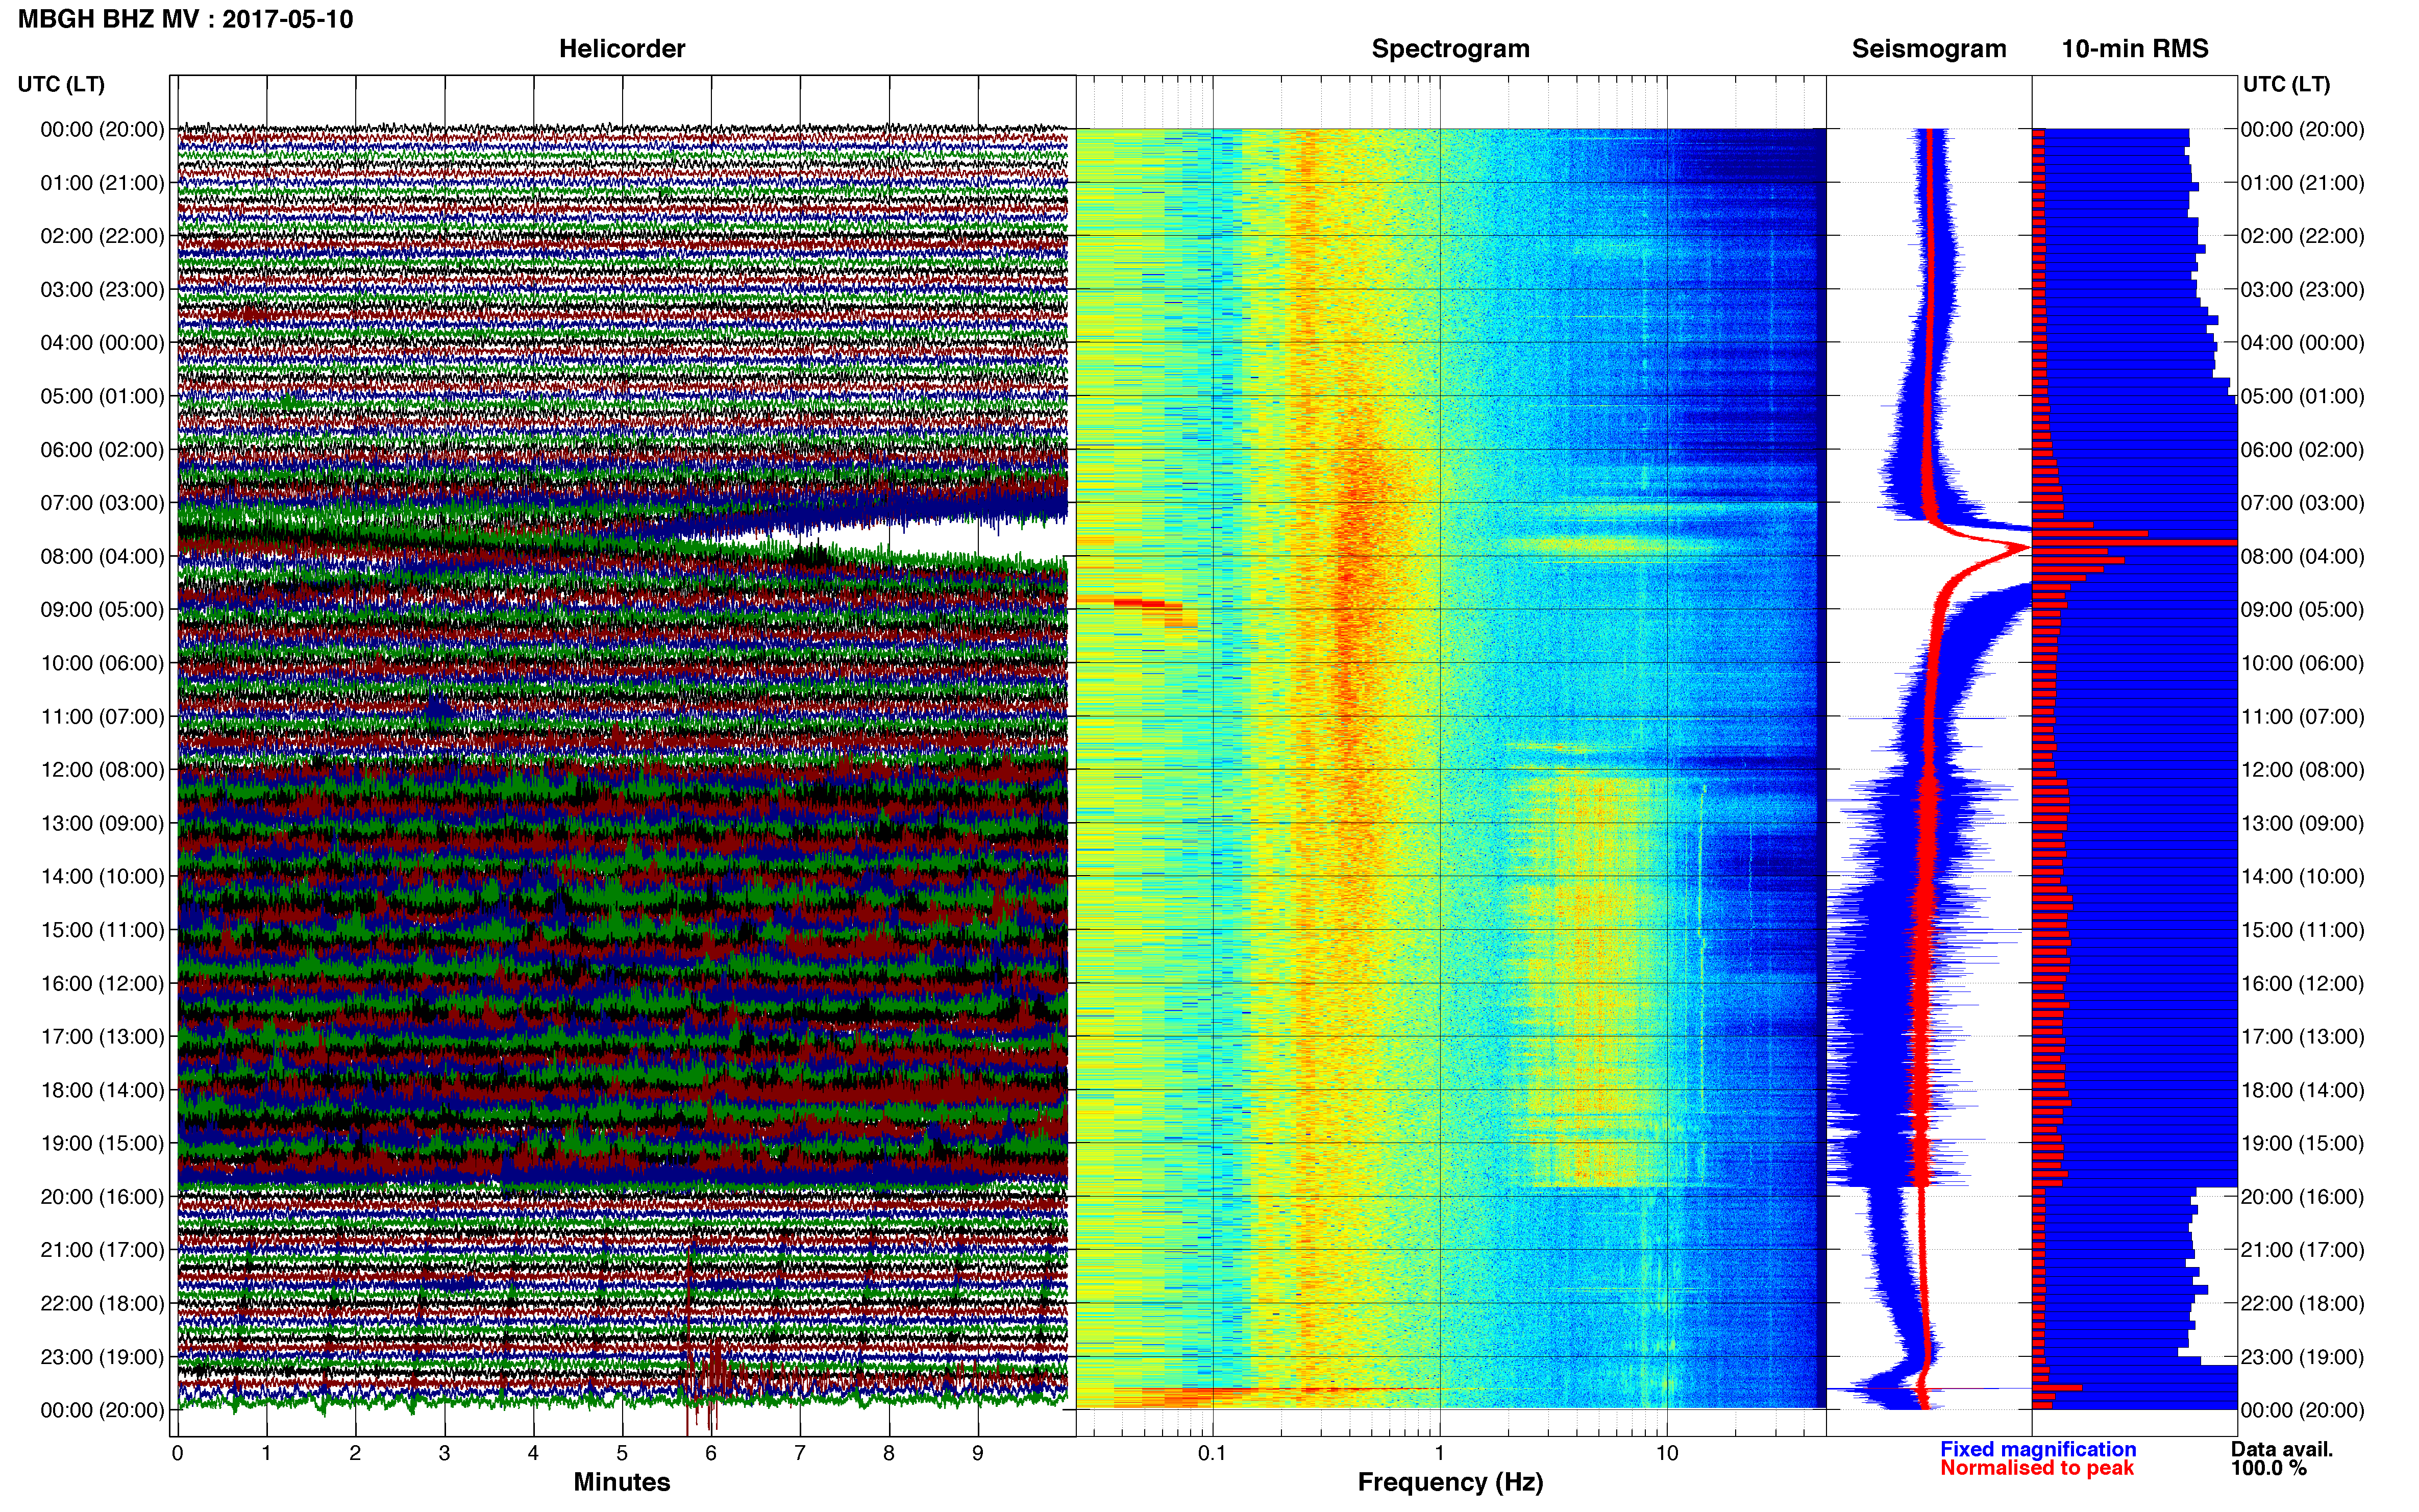Click the left 08:00 (04:00) time label
The image size is (2419, 1512).
(102, 556)
